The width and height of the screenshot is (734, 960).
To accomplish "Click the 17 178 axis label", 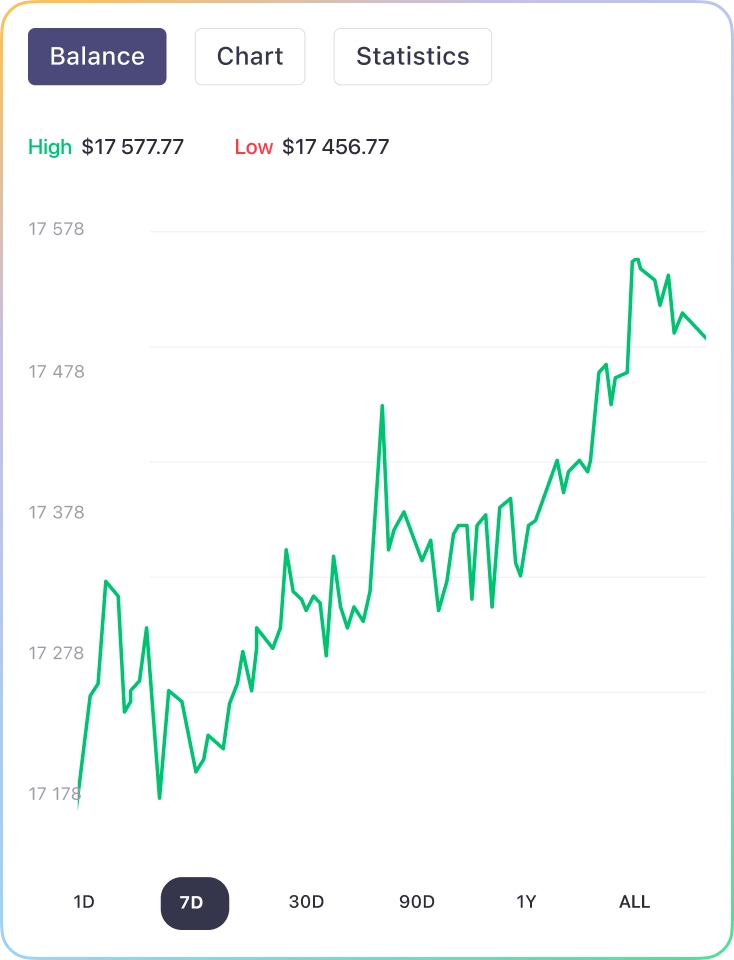I will [x=54, y=794].
